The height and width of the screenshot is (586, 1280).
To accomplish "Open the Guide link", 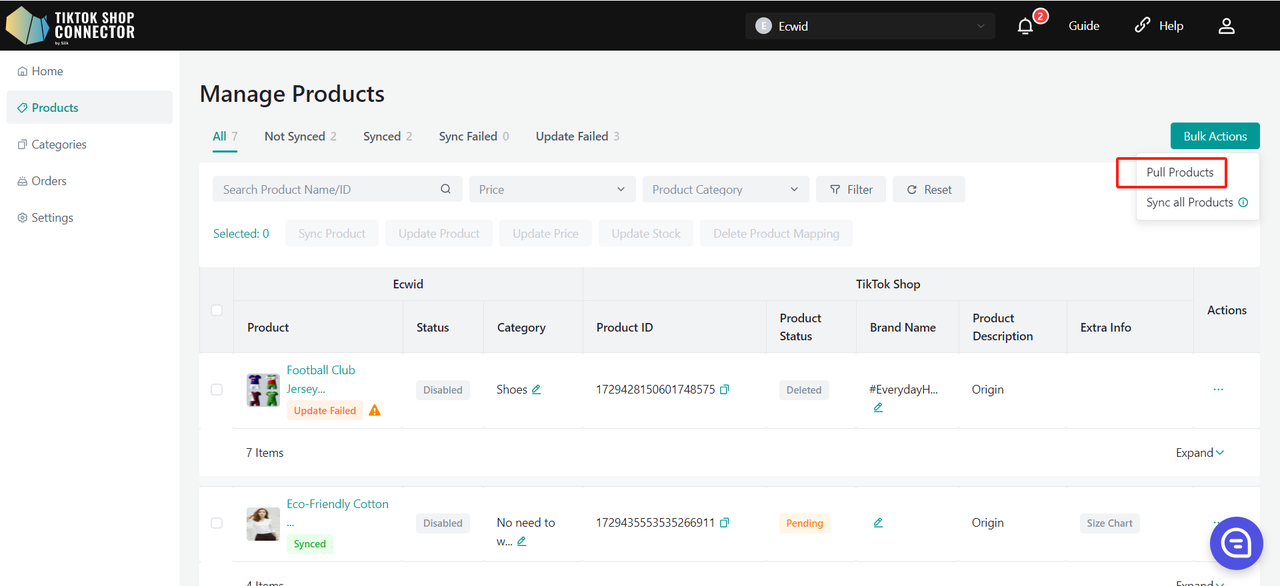I will [1084, 26].
